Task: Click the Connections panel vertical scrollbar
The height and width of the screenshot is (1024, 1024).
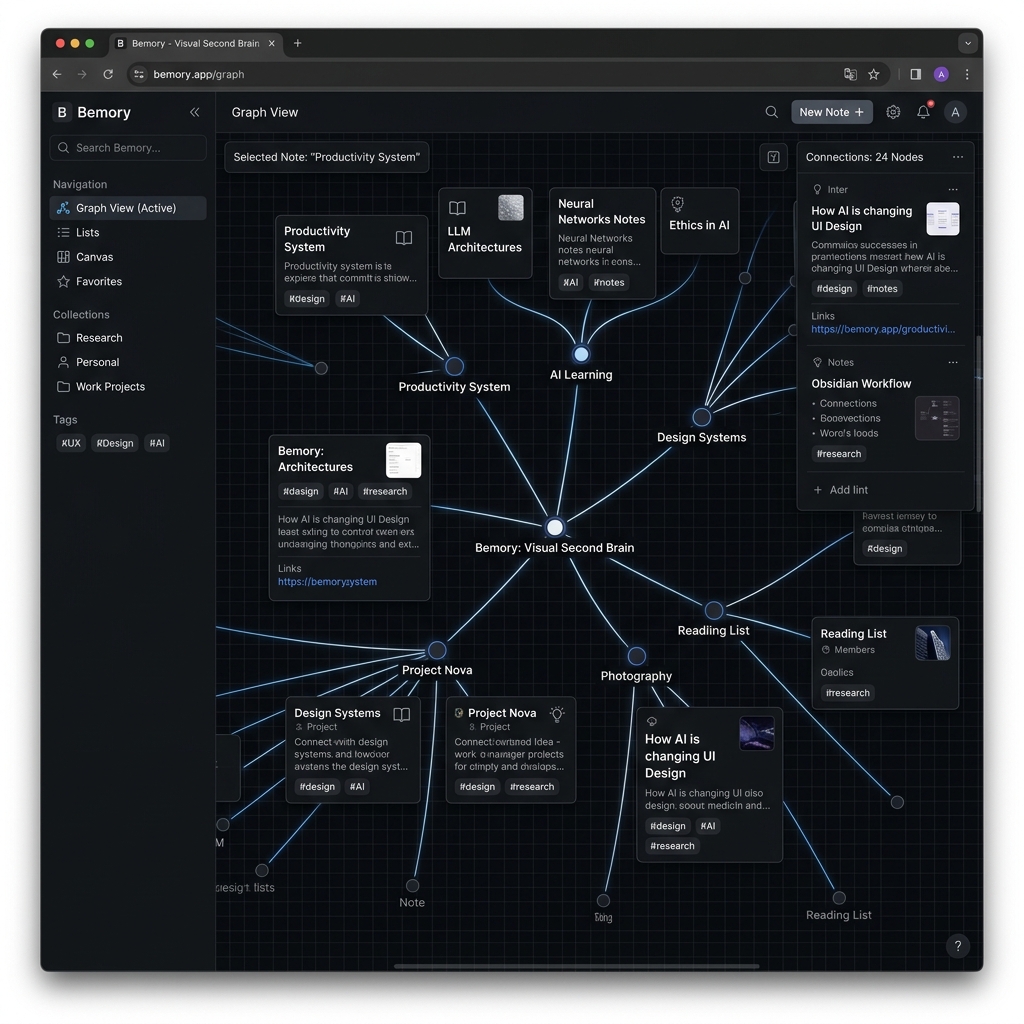Action: [x=978, y=423]
